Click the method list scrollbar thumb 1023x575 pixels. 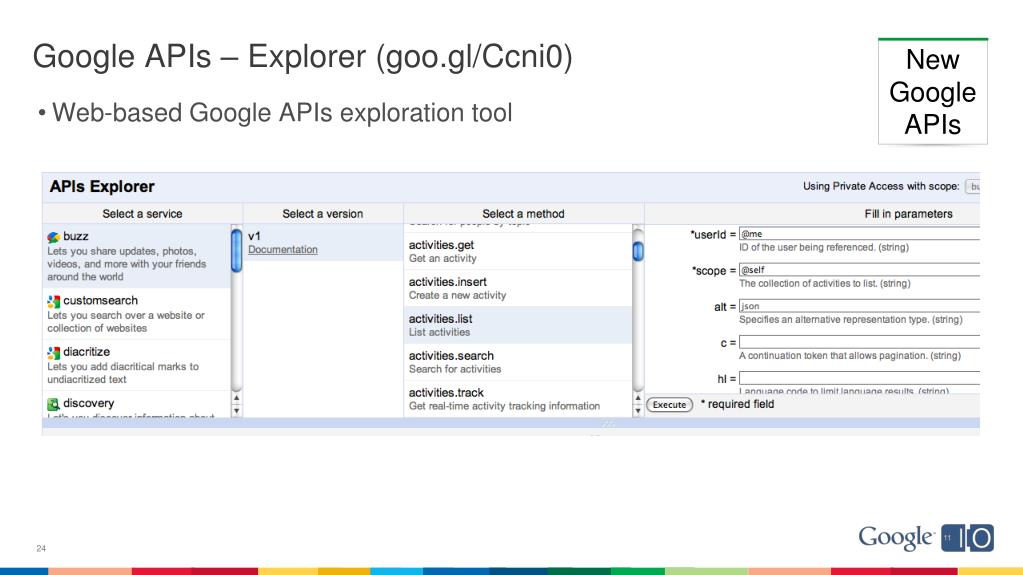638,251
